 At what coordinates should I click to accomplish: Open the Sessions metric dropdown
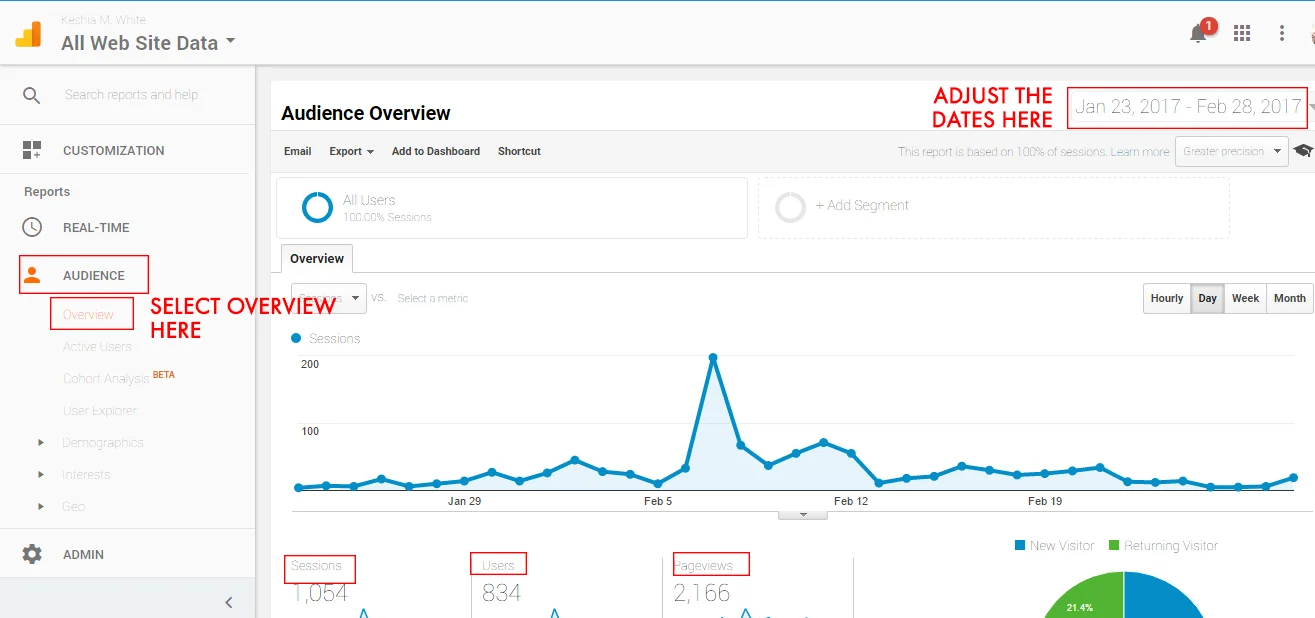[328, 298]
